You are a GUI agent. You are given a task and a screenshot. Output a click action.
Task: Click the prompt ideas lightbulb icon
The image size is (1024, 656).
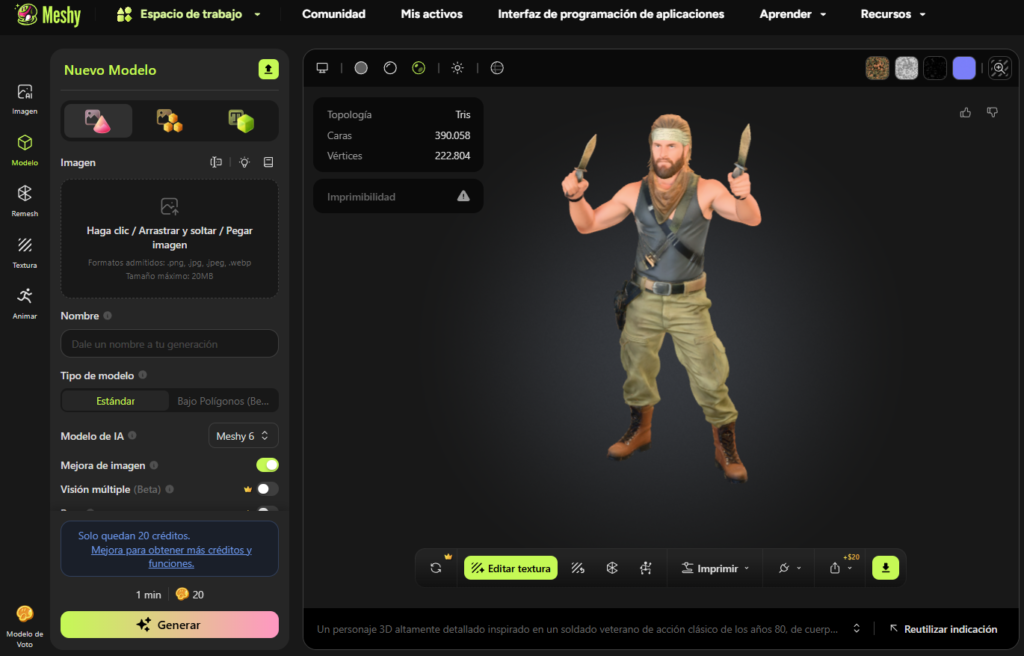[243, 162]
